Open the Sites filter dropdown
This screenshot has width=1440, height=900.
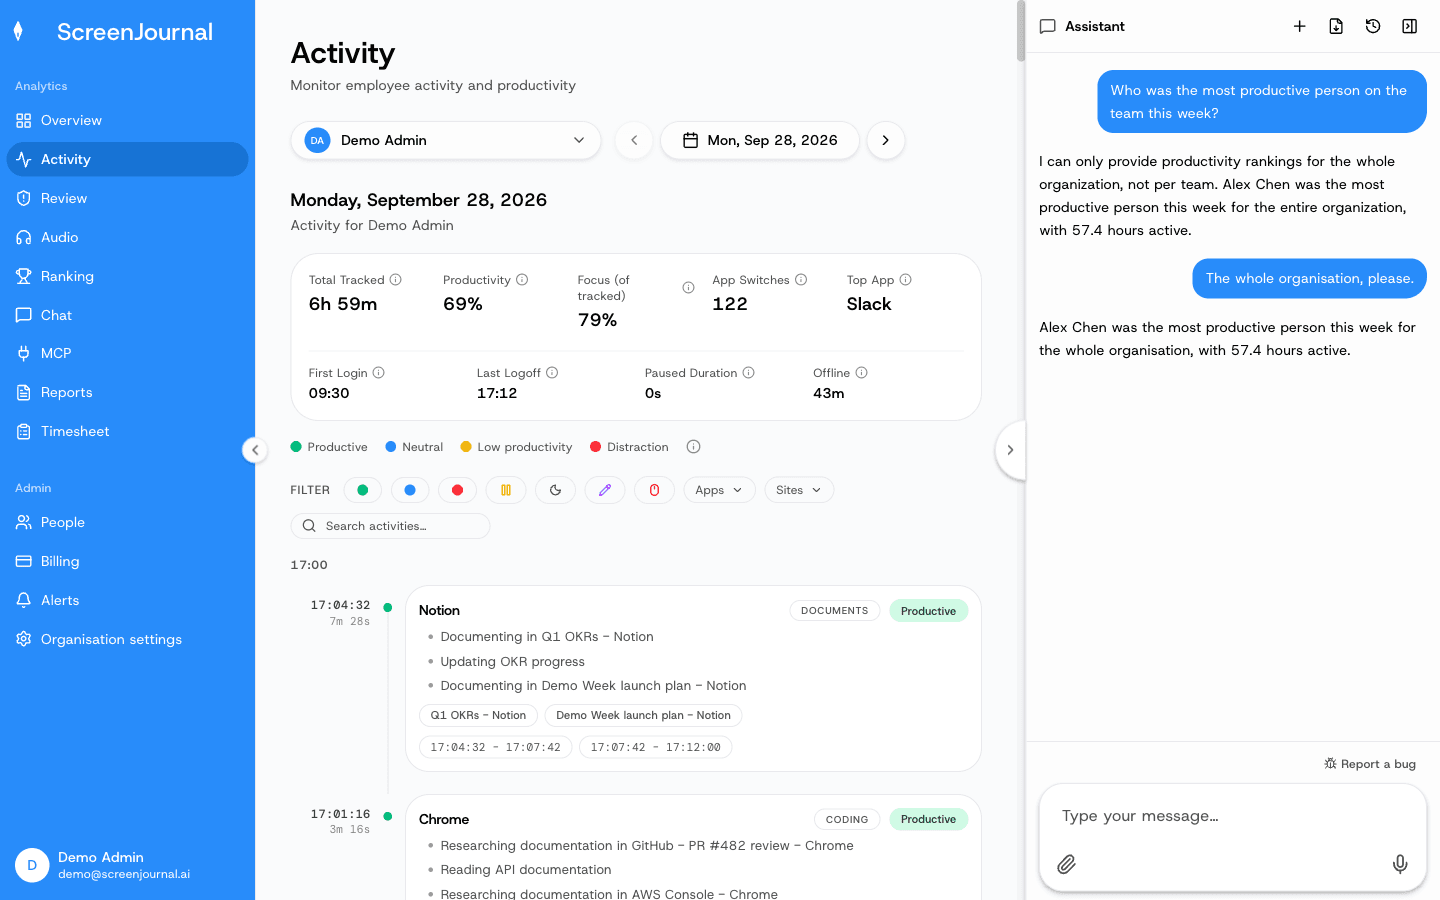coord(799,490)
